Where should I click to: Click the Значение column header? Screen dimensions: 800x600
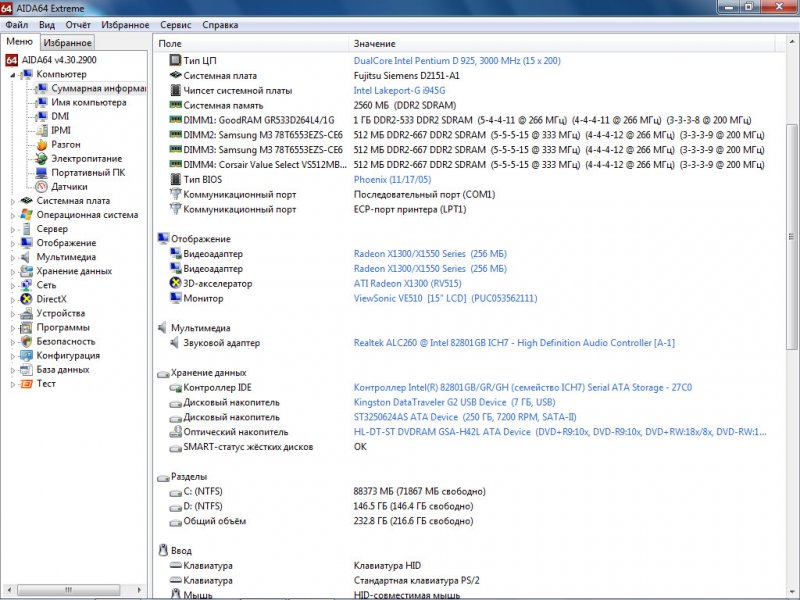click(x=375, y=44)
